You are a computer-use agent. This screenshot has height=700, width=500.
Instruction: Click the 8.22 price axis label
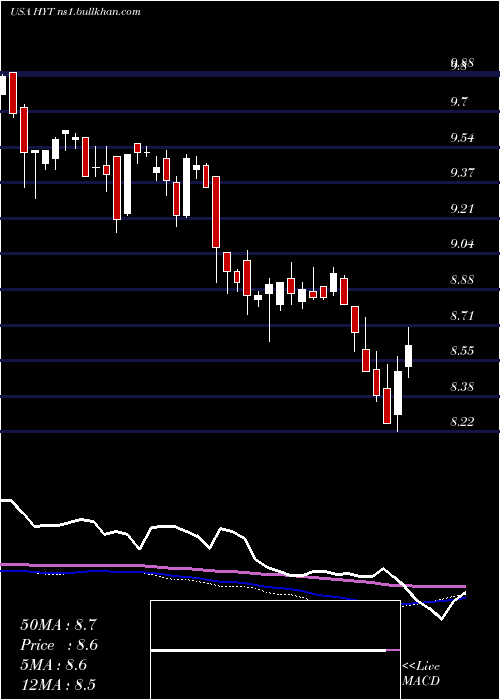click(462, 422)
